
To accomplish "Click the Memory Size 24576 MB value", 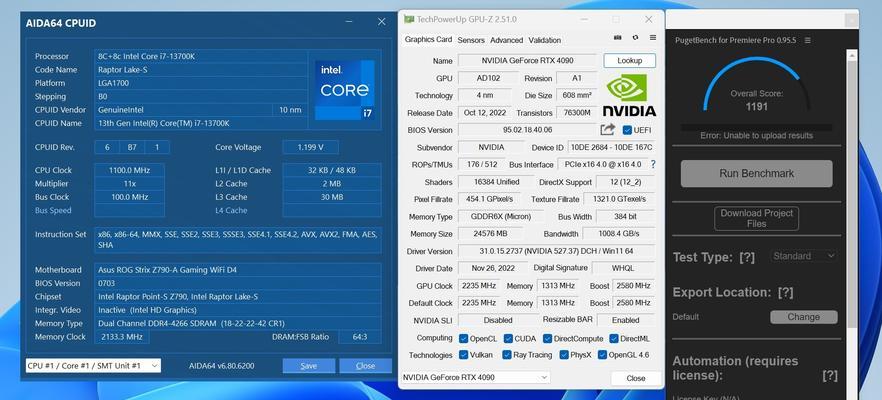I will (x=490, y=233).
